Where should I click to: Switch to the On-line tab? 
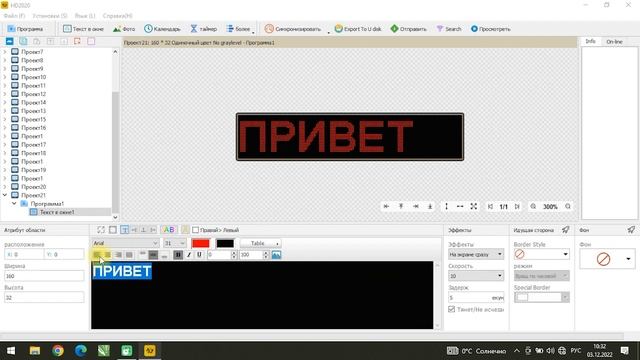[614, 42]
